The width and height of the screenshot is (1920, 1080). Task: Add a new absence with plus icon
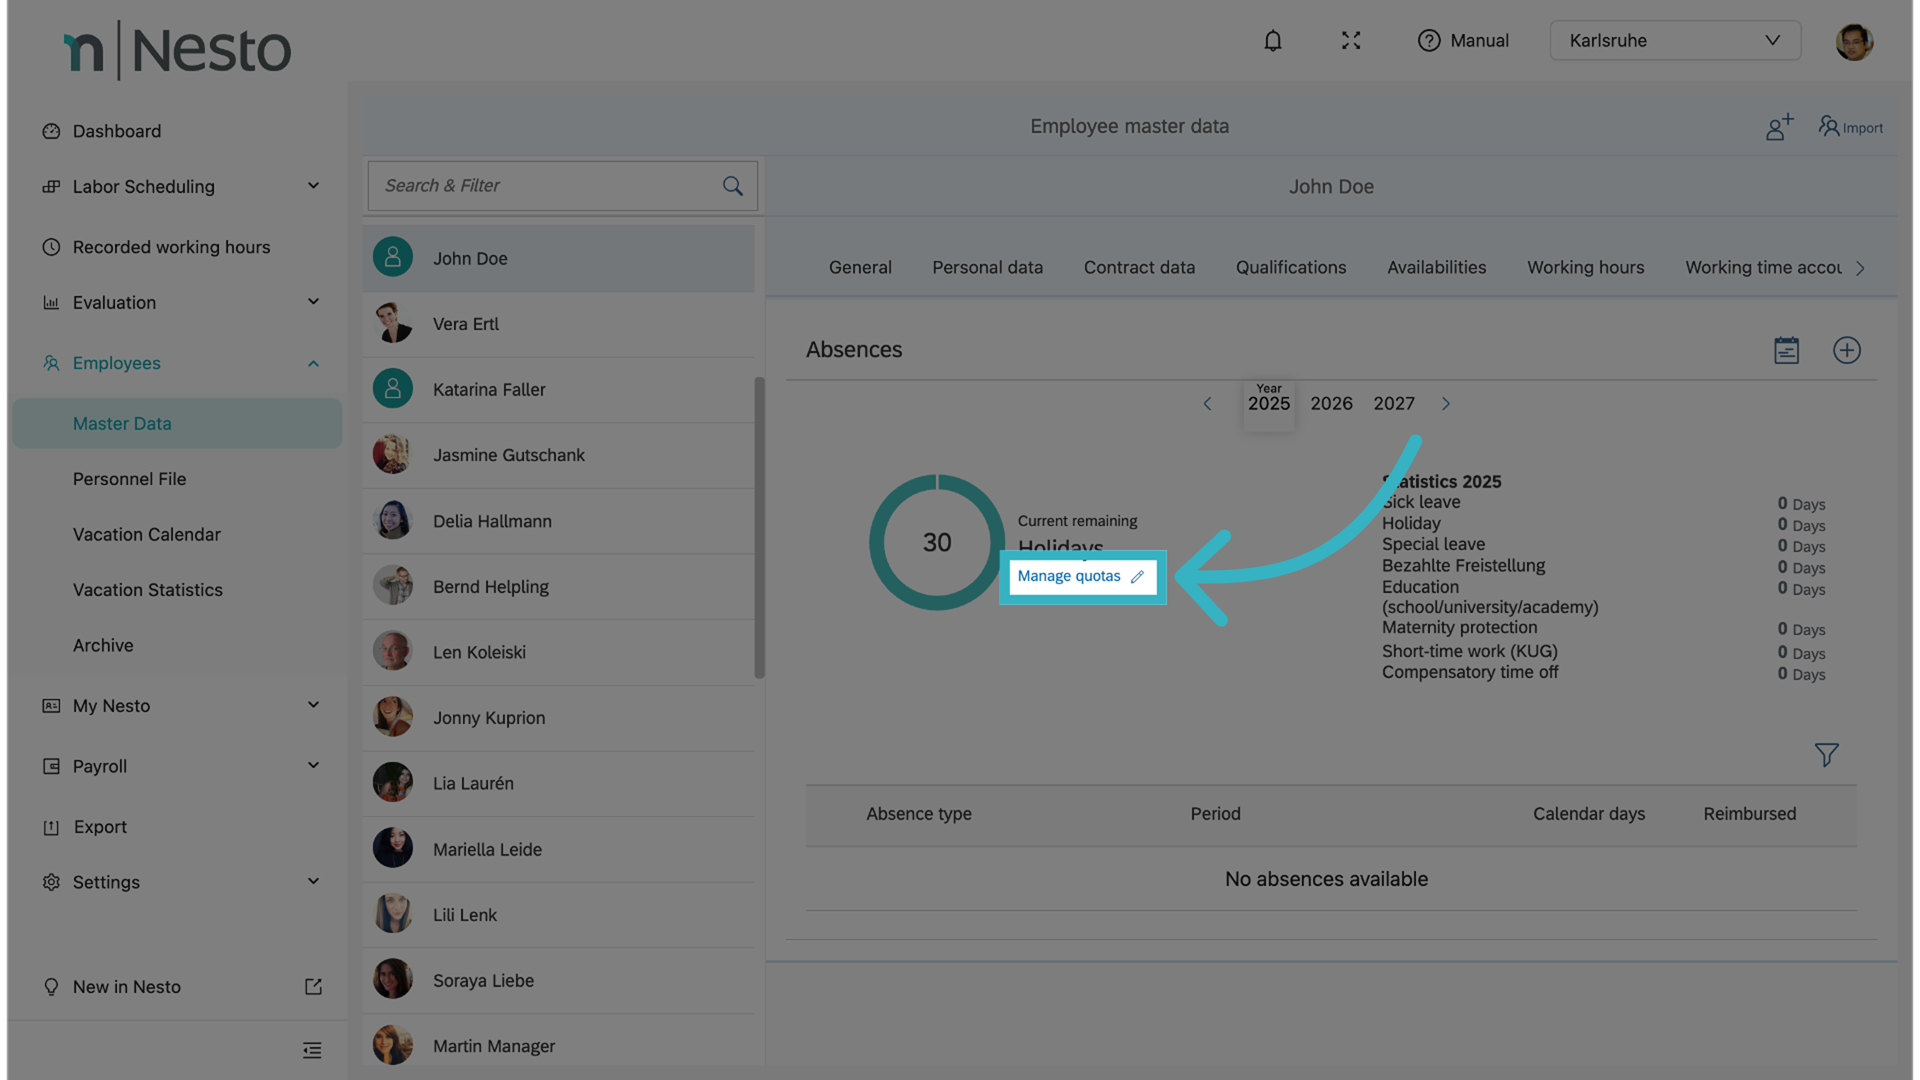[1846, 350]
